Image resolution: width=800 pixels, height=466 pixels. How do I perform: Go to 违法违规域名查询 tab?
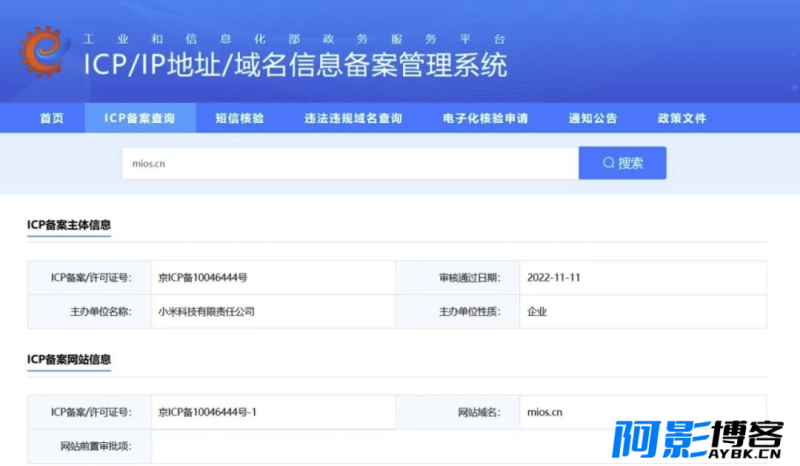(353, 118)
